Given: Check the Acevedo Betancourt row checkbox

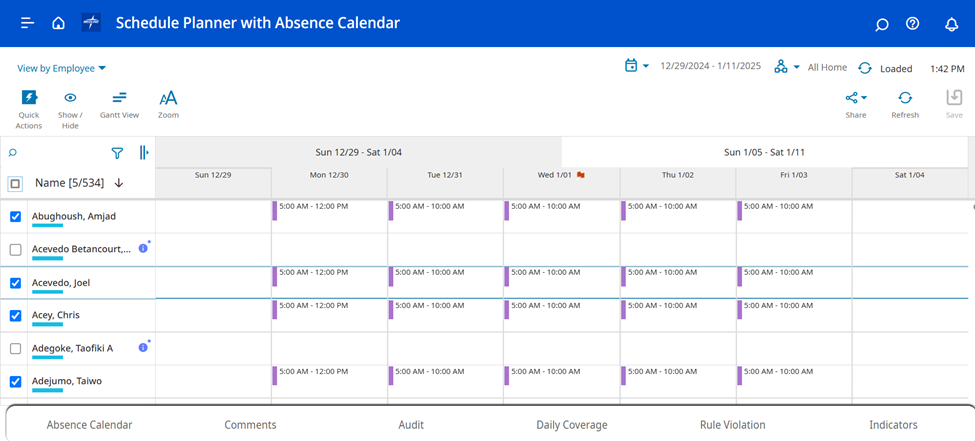Looking at the screenshot, I should [x=15, y=250].
